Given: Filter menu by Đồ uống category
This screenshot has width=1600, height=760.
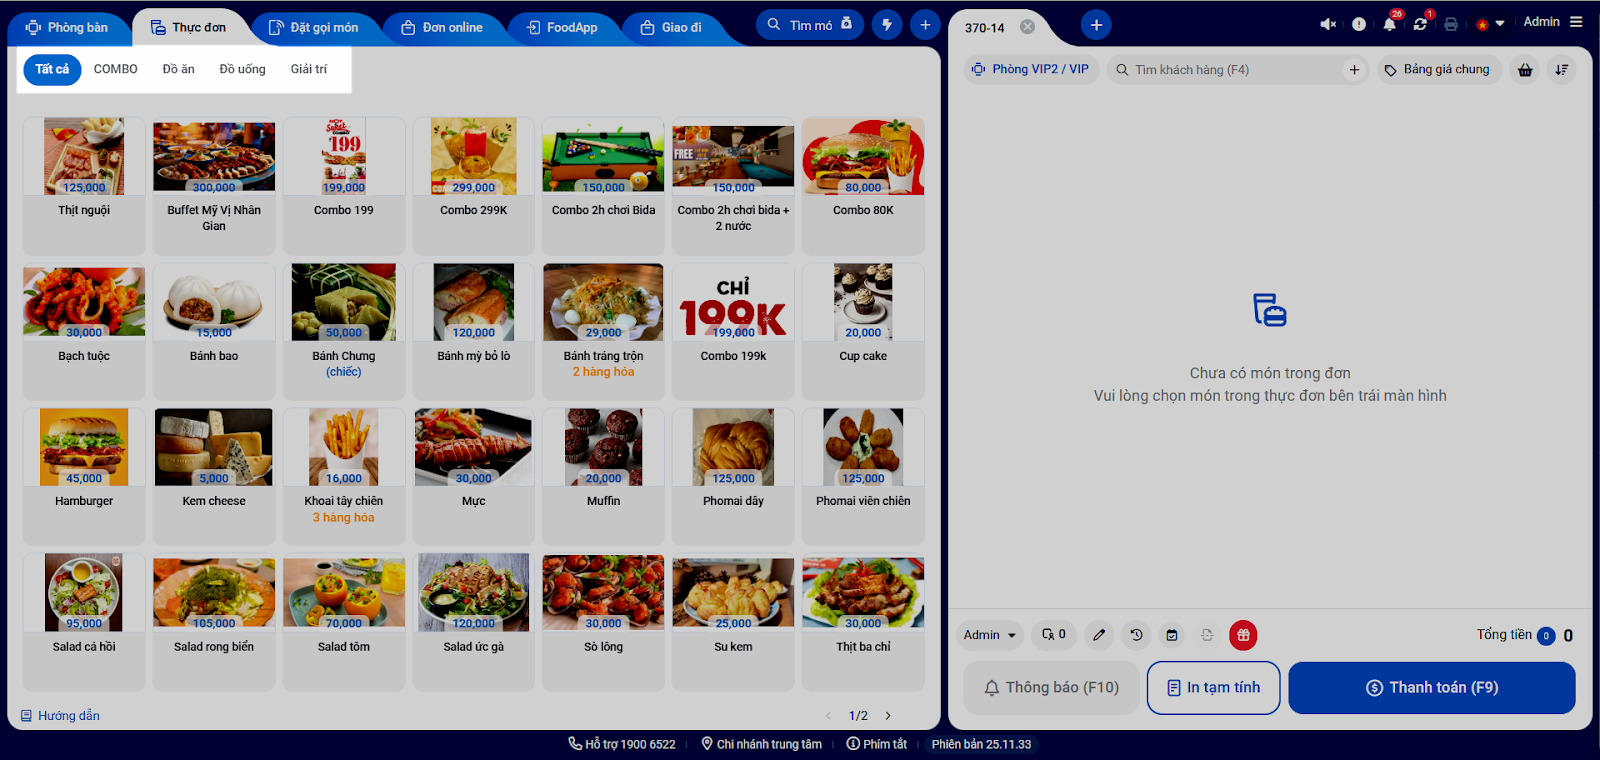Looking at the screenshot, I should 243,70.
